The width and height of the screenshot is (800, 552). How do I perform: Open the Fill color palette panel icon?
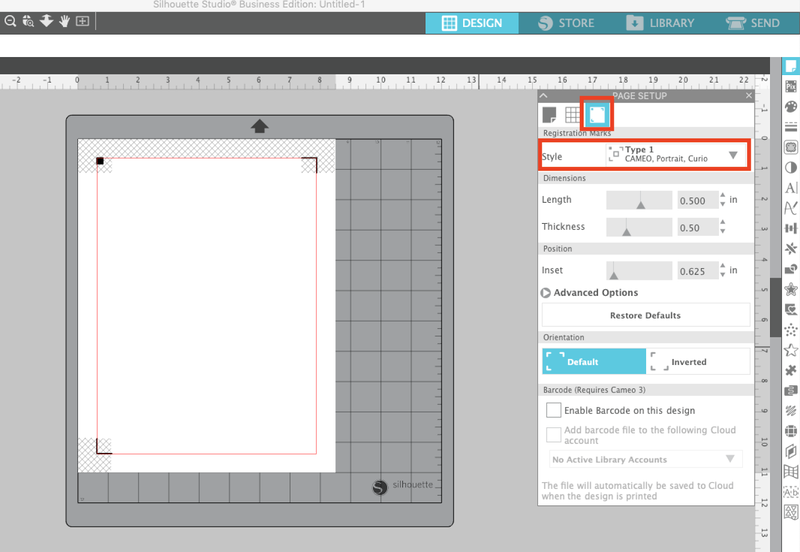point(790,107)
